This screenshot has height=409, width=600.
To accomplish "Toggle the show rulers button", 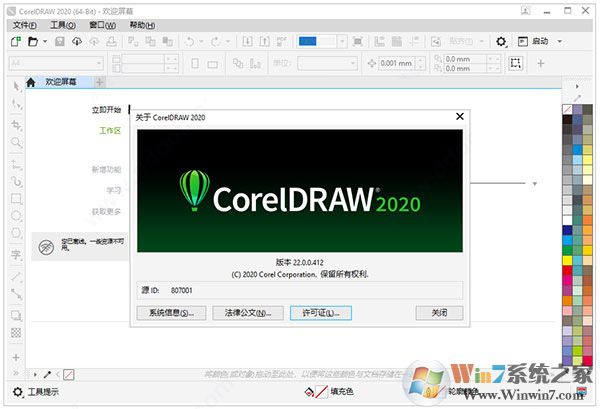I will coord(380,41).
